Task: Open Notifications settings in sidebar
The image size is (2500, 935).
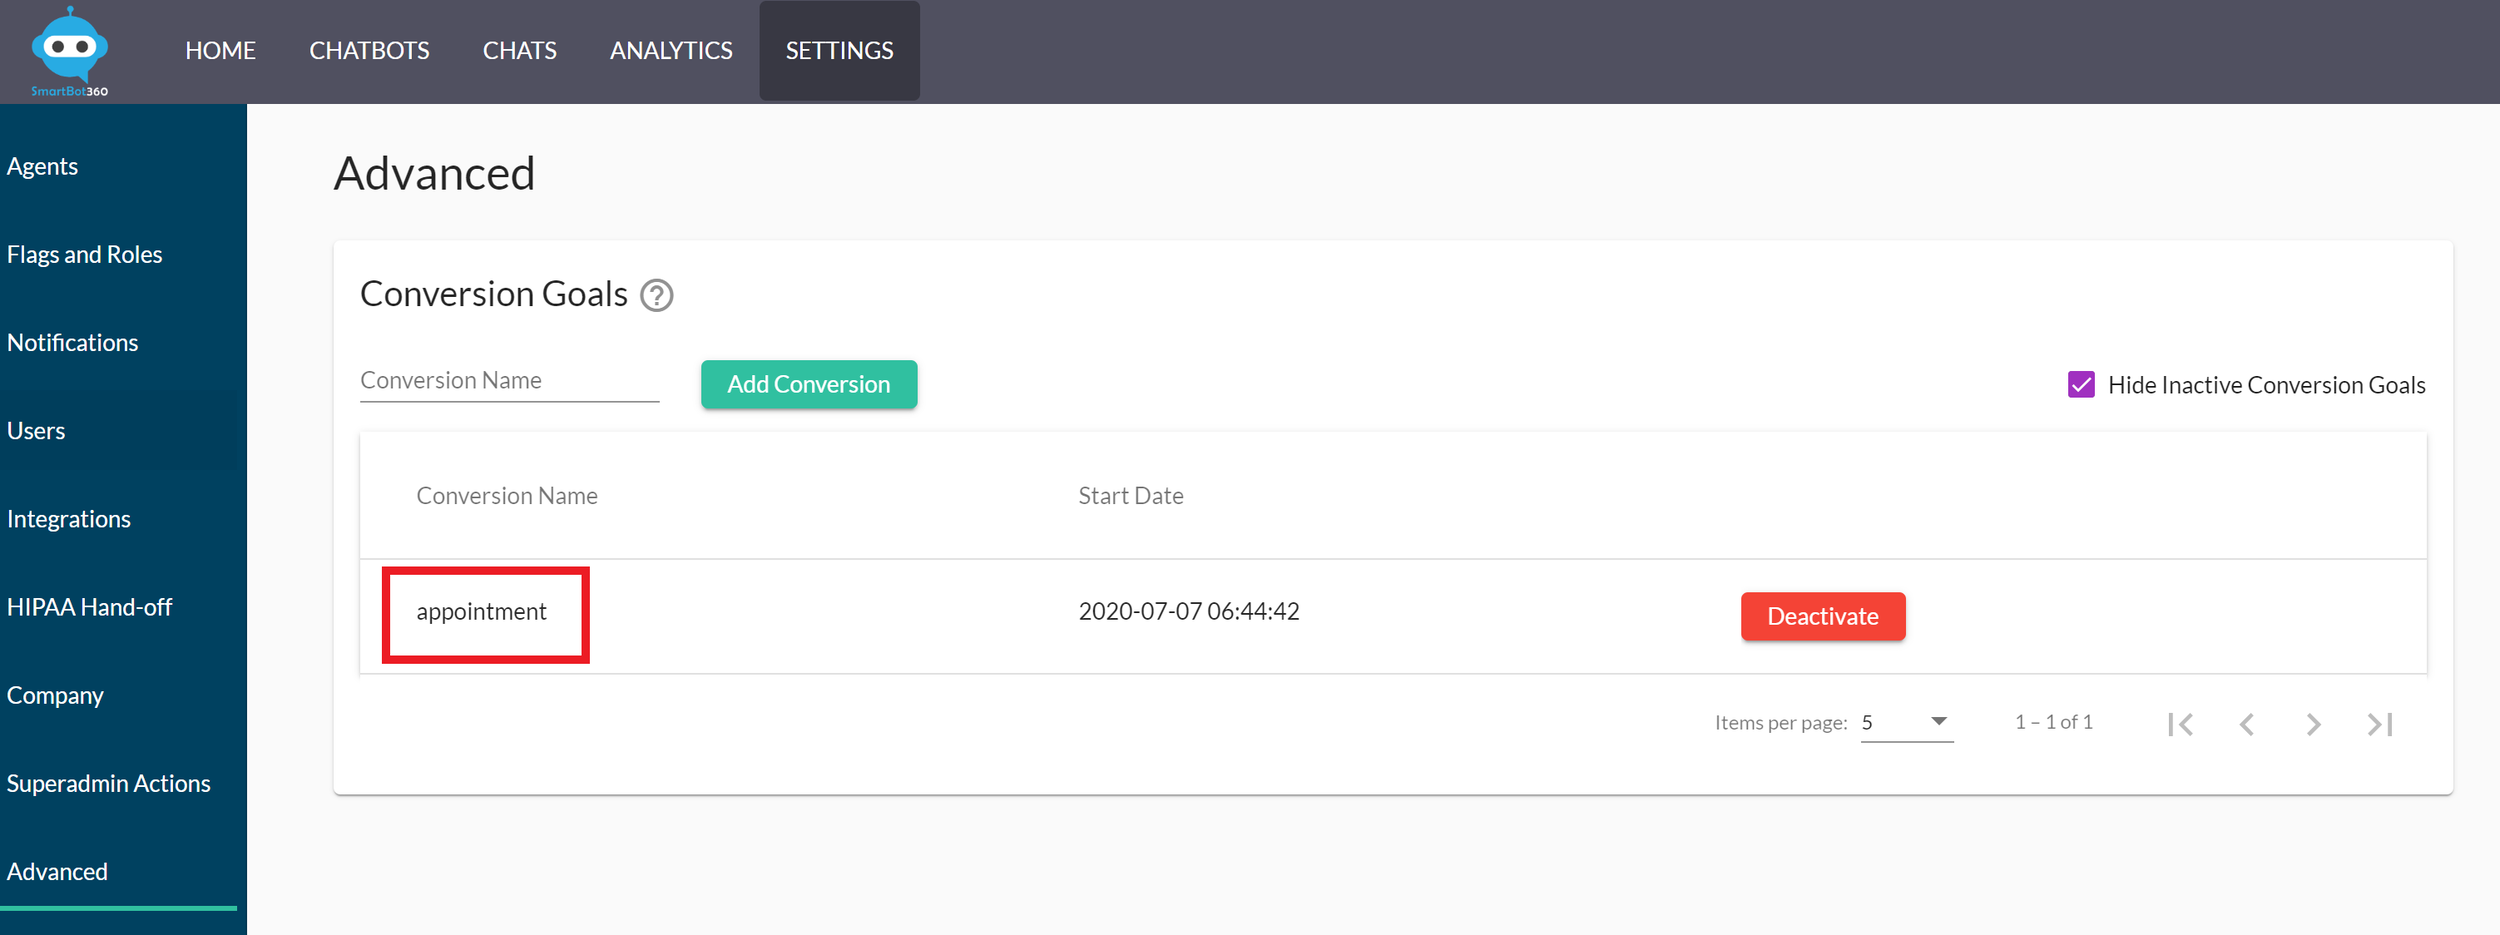Action: (72, 342)
